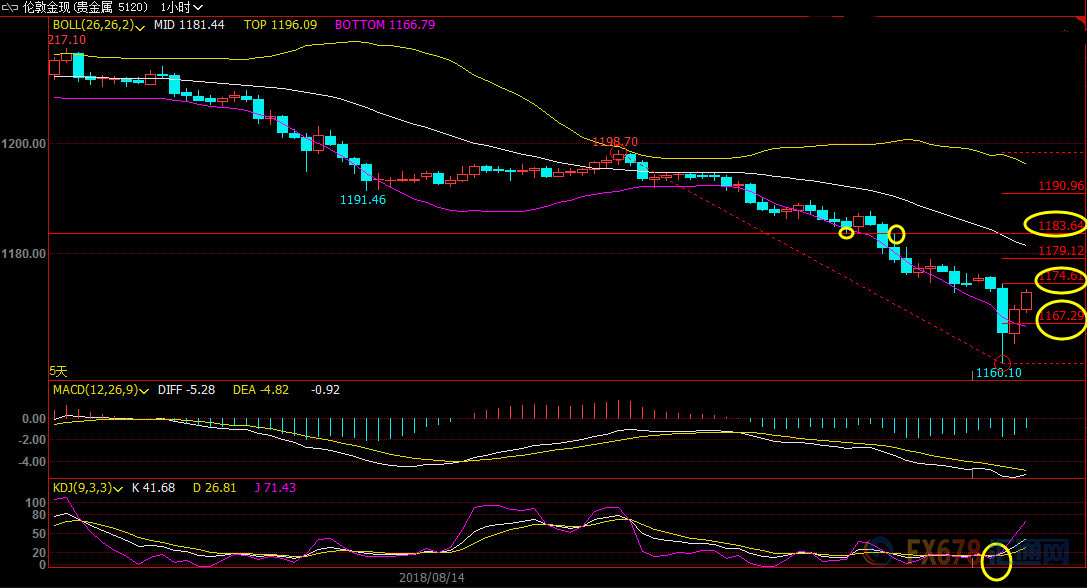This screenshot has width=1087, height=588.
Task: Click the link icon beside 伦敦金现 title
Action: point(10,8)
